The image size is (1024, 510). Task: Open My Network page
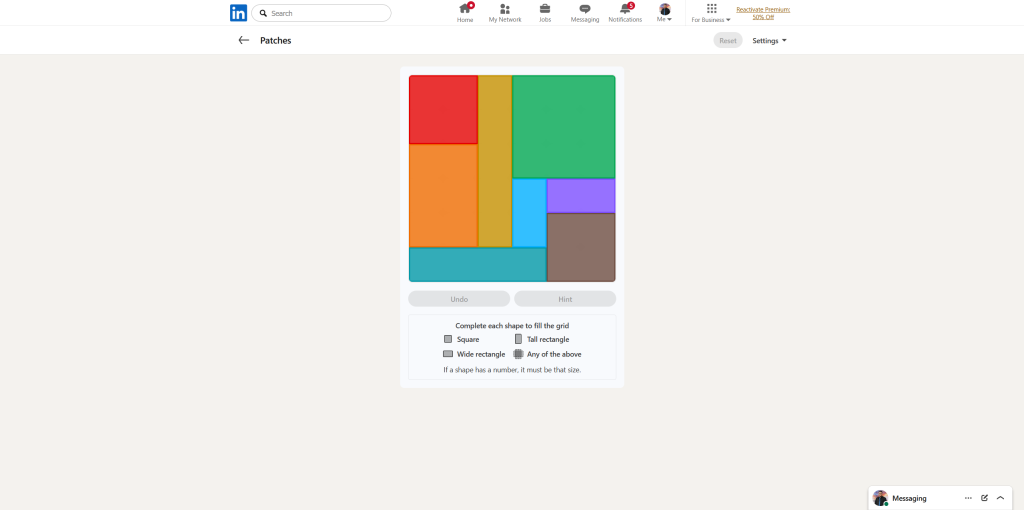point(505,13)
